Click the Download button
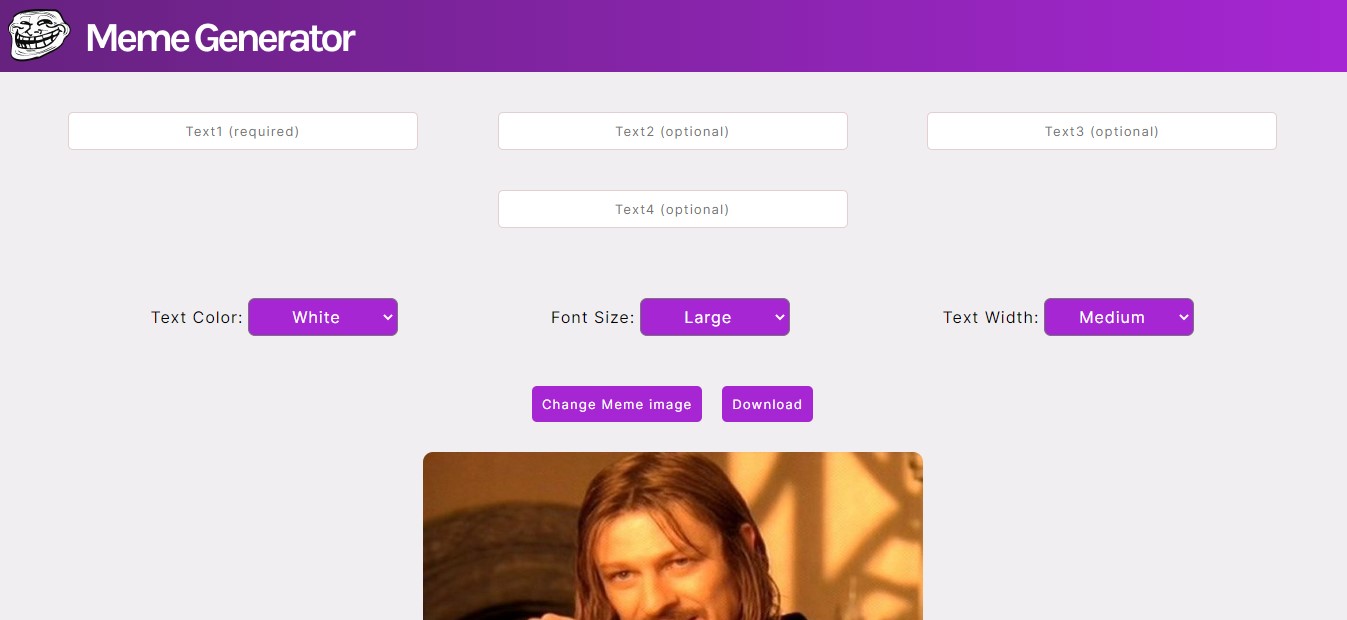1347x620 pixels. [767, 404]
